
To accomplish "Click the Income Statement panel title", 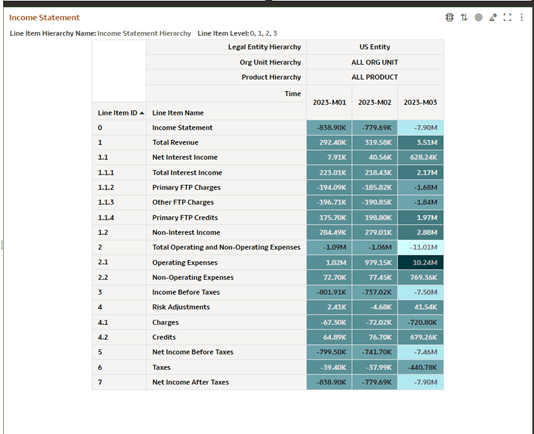I will pos(44,17).
